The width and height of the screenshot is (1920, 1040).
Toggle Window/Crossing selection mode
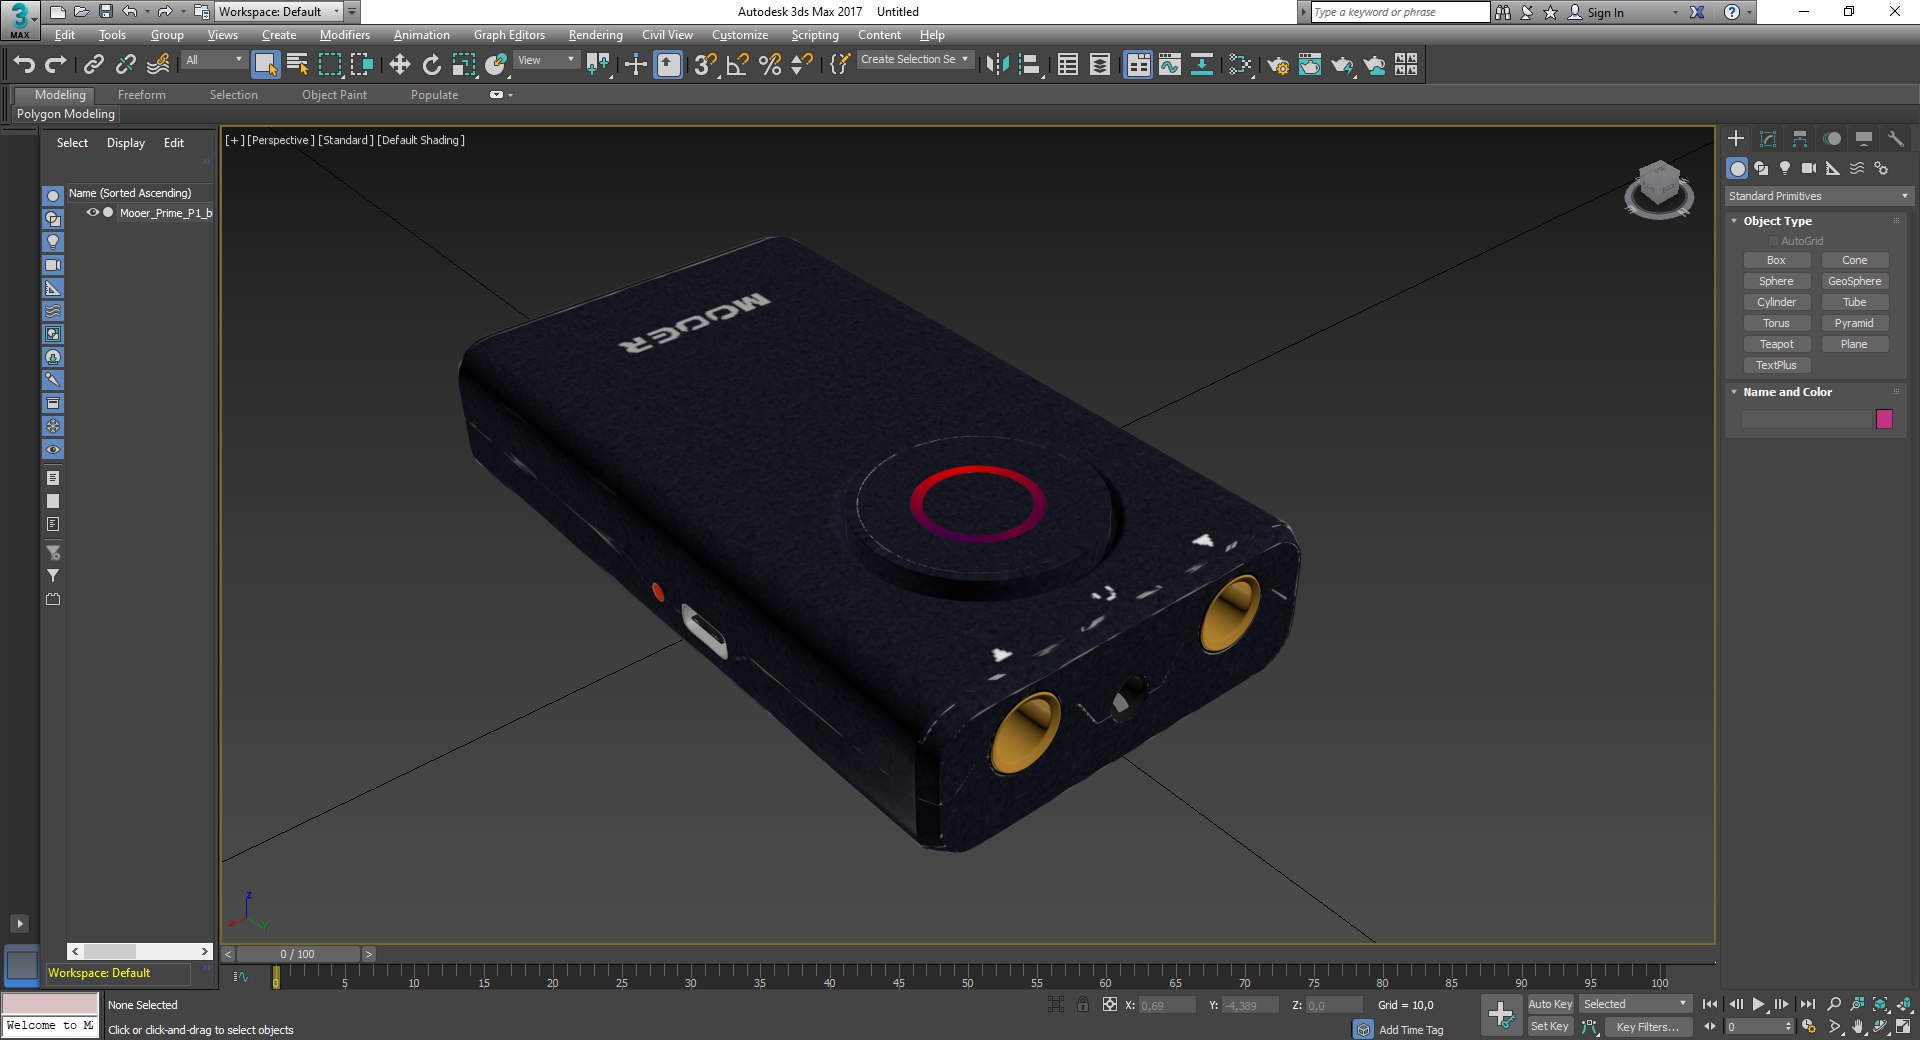[361, 65]
